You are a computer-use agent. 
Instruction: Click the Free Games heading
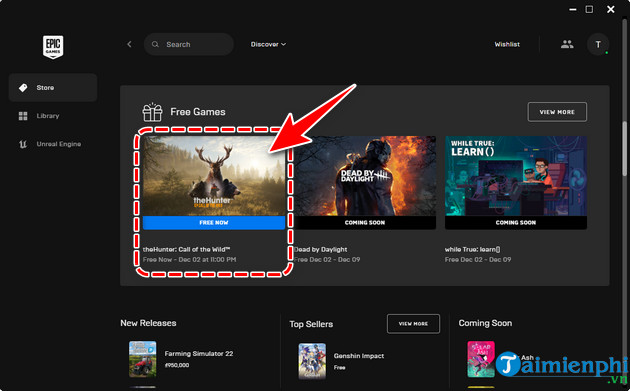click(x=198, y=112)
